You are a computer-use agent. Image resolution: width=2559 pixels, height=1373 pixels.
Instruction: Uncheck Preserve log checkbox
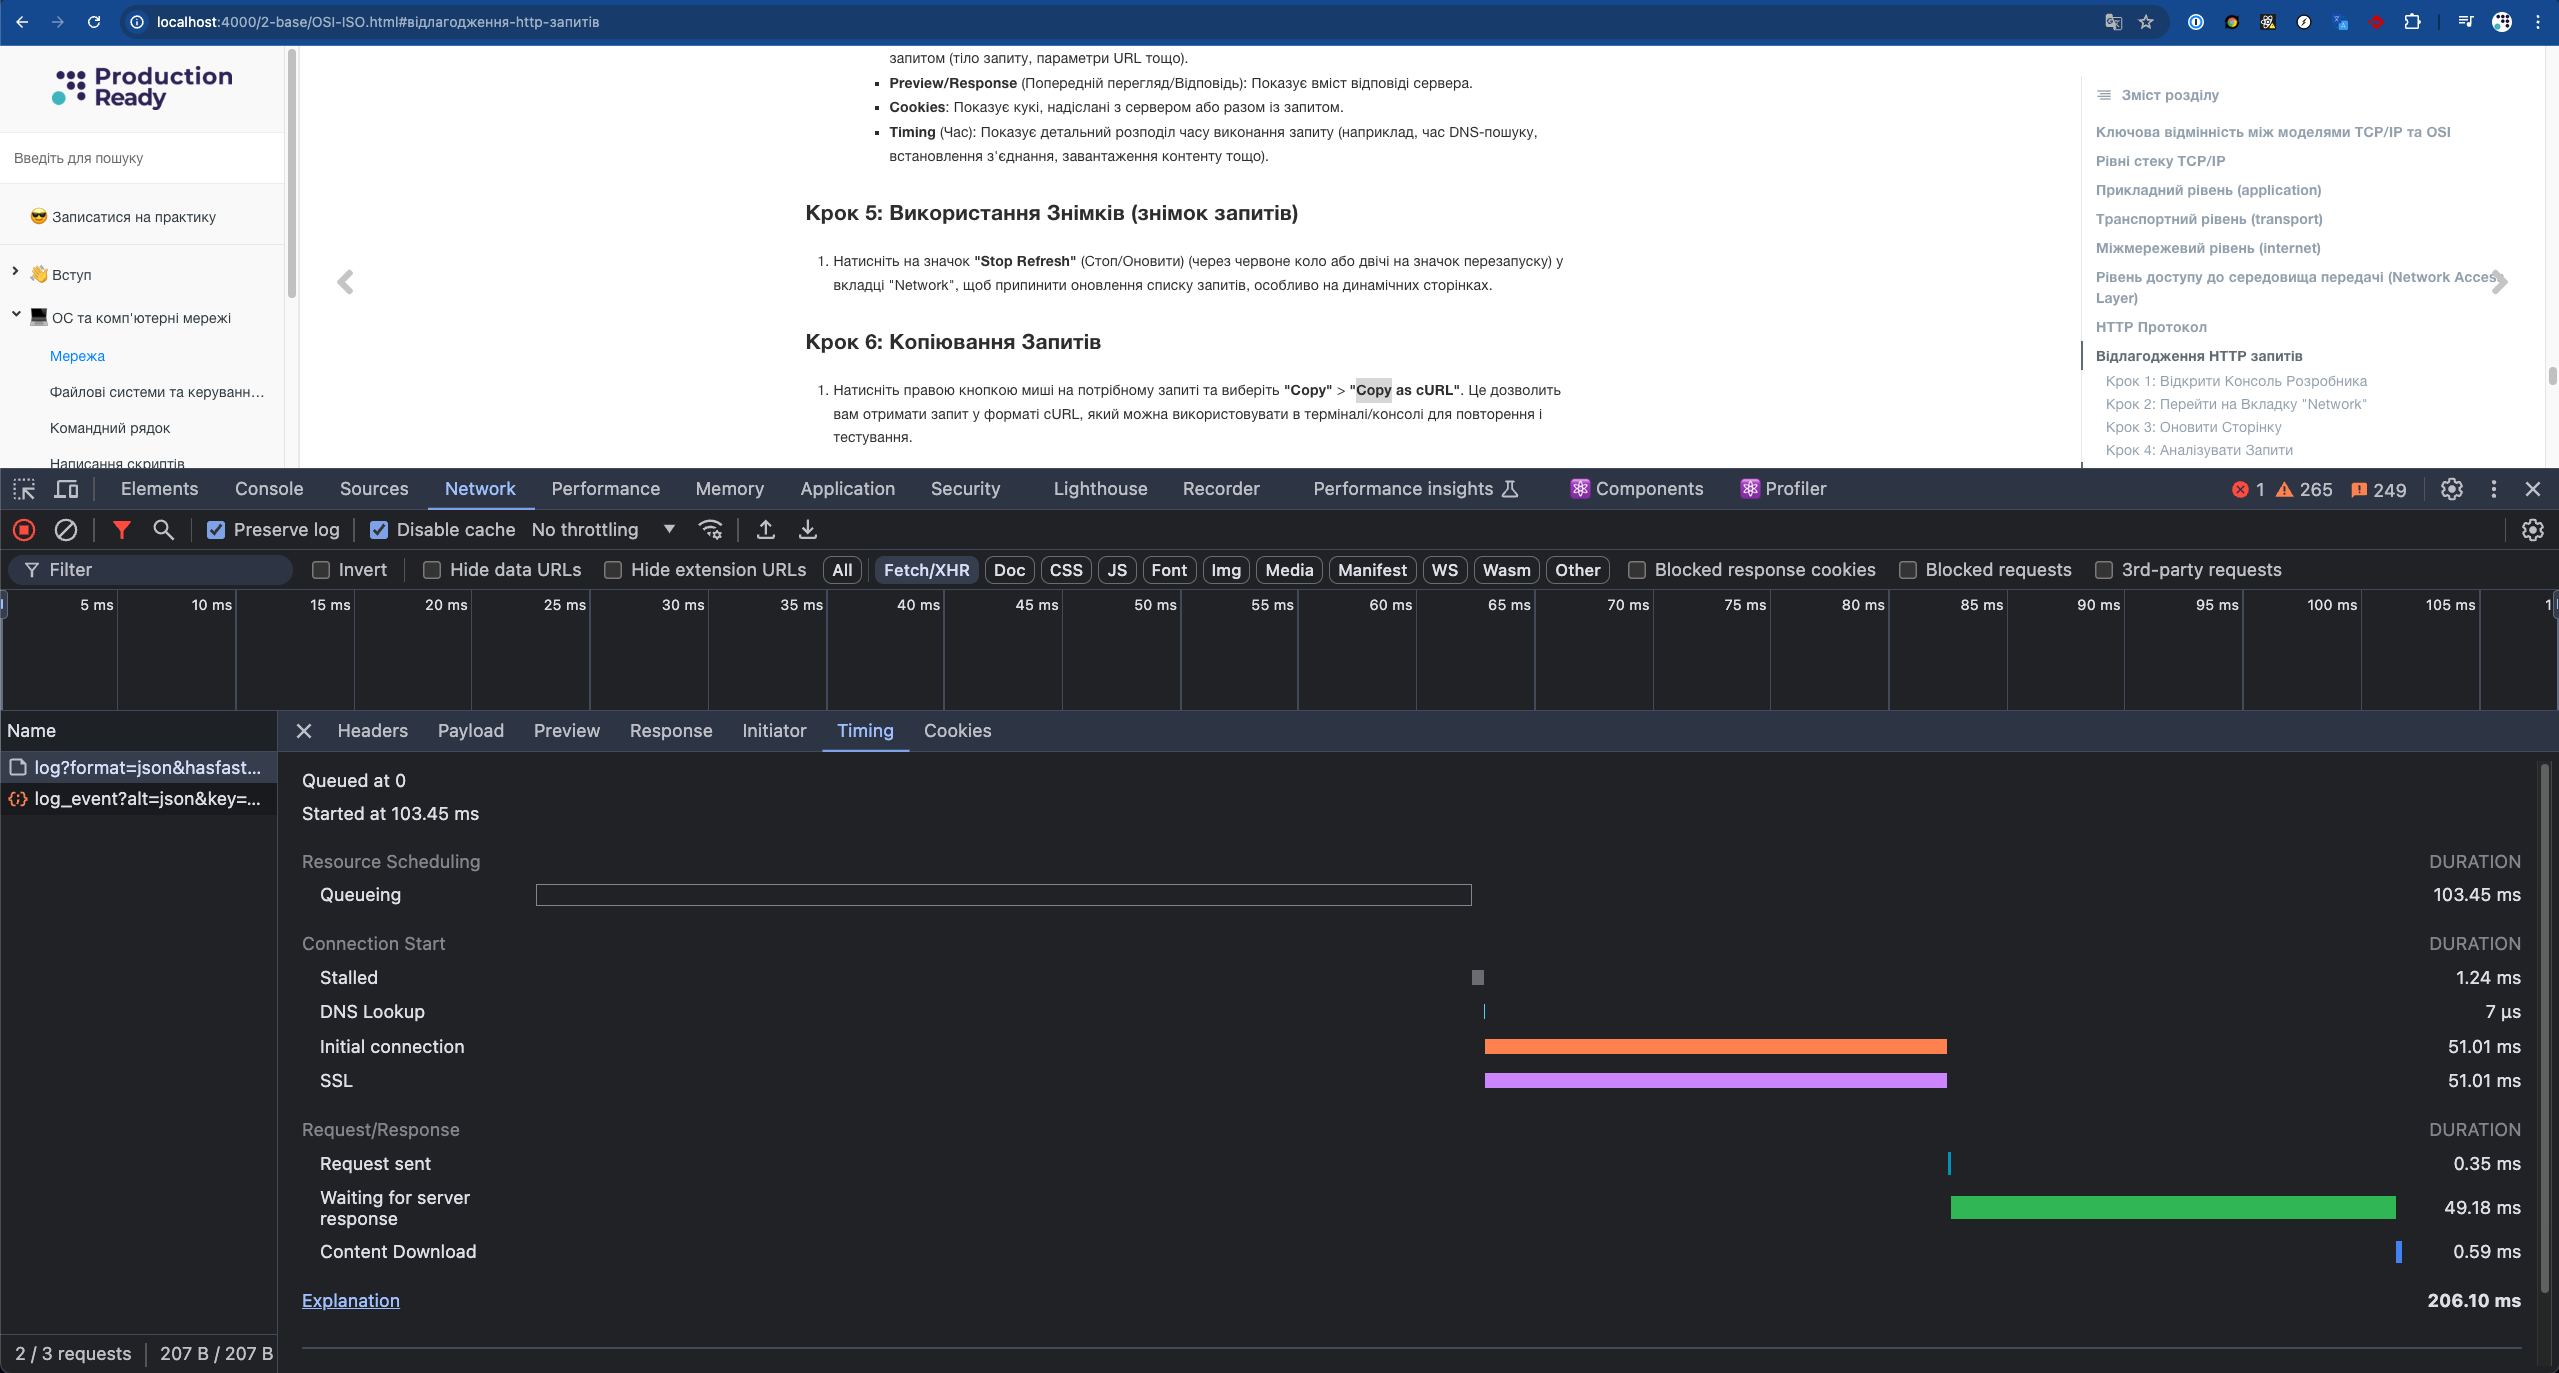pos(216,530)
